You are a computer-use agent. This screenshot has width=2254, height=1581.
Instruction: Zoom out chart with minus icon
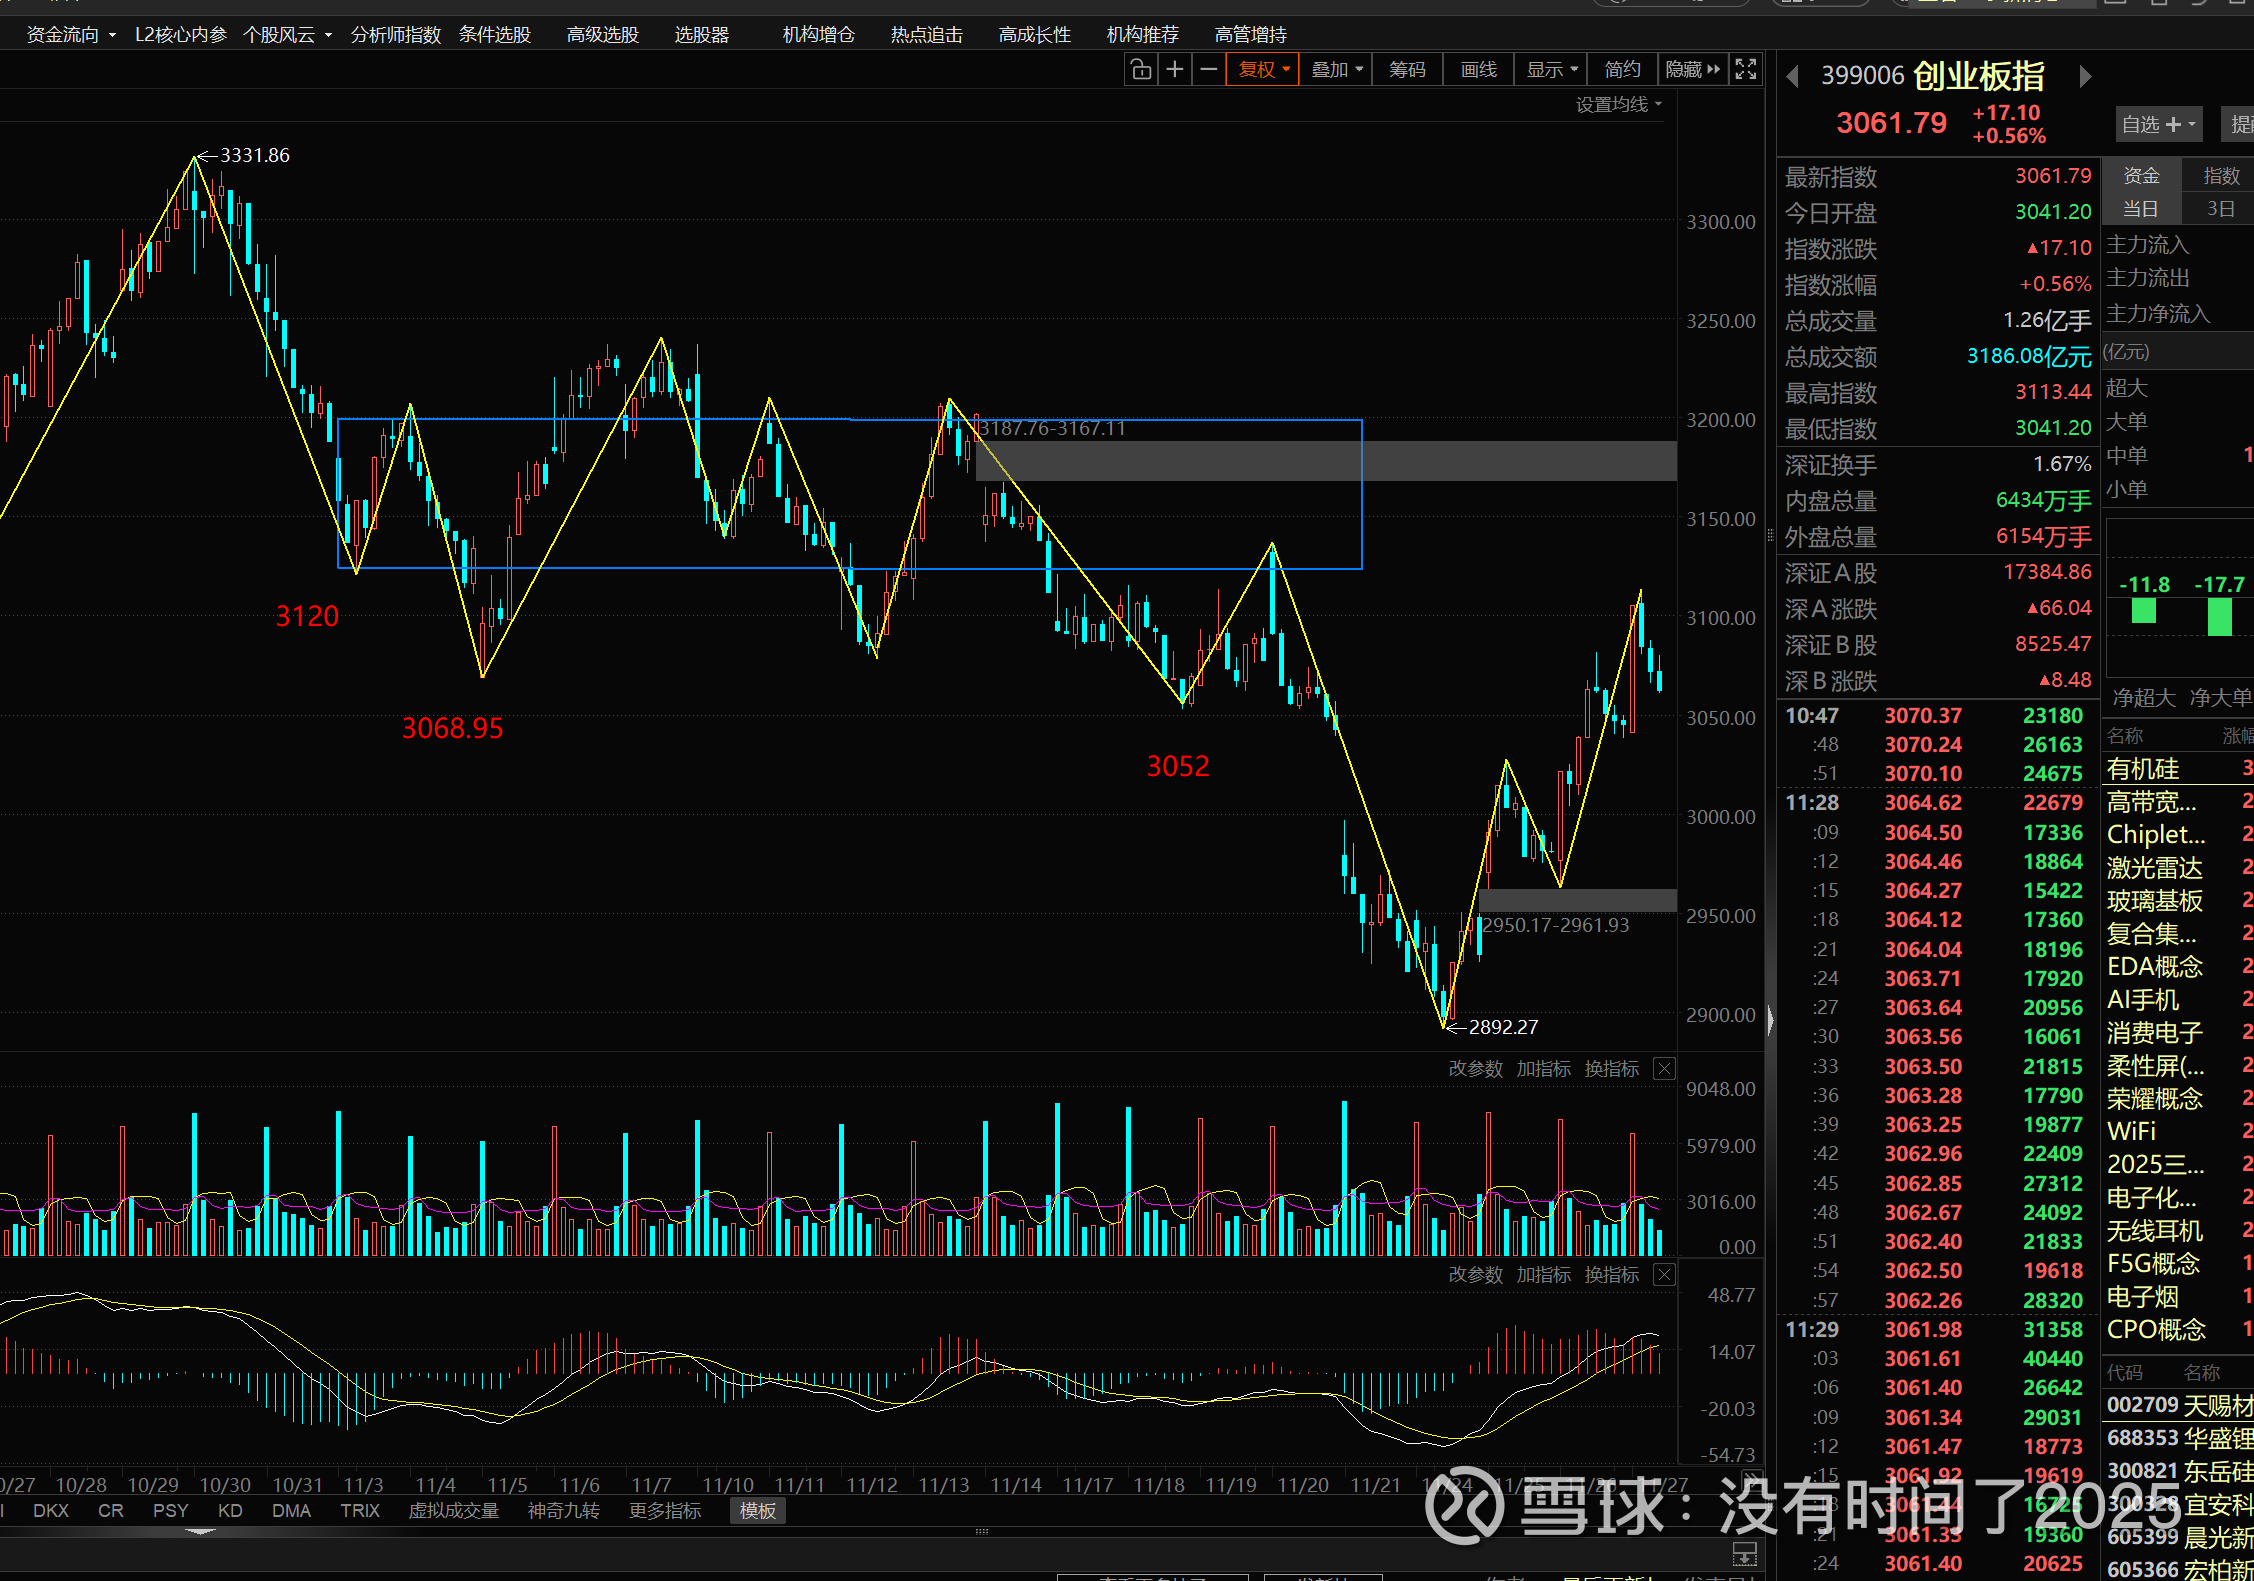[x=1208, y=69]
